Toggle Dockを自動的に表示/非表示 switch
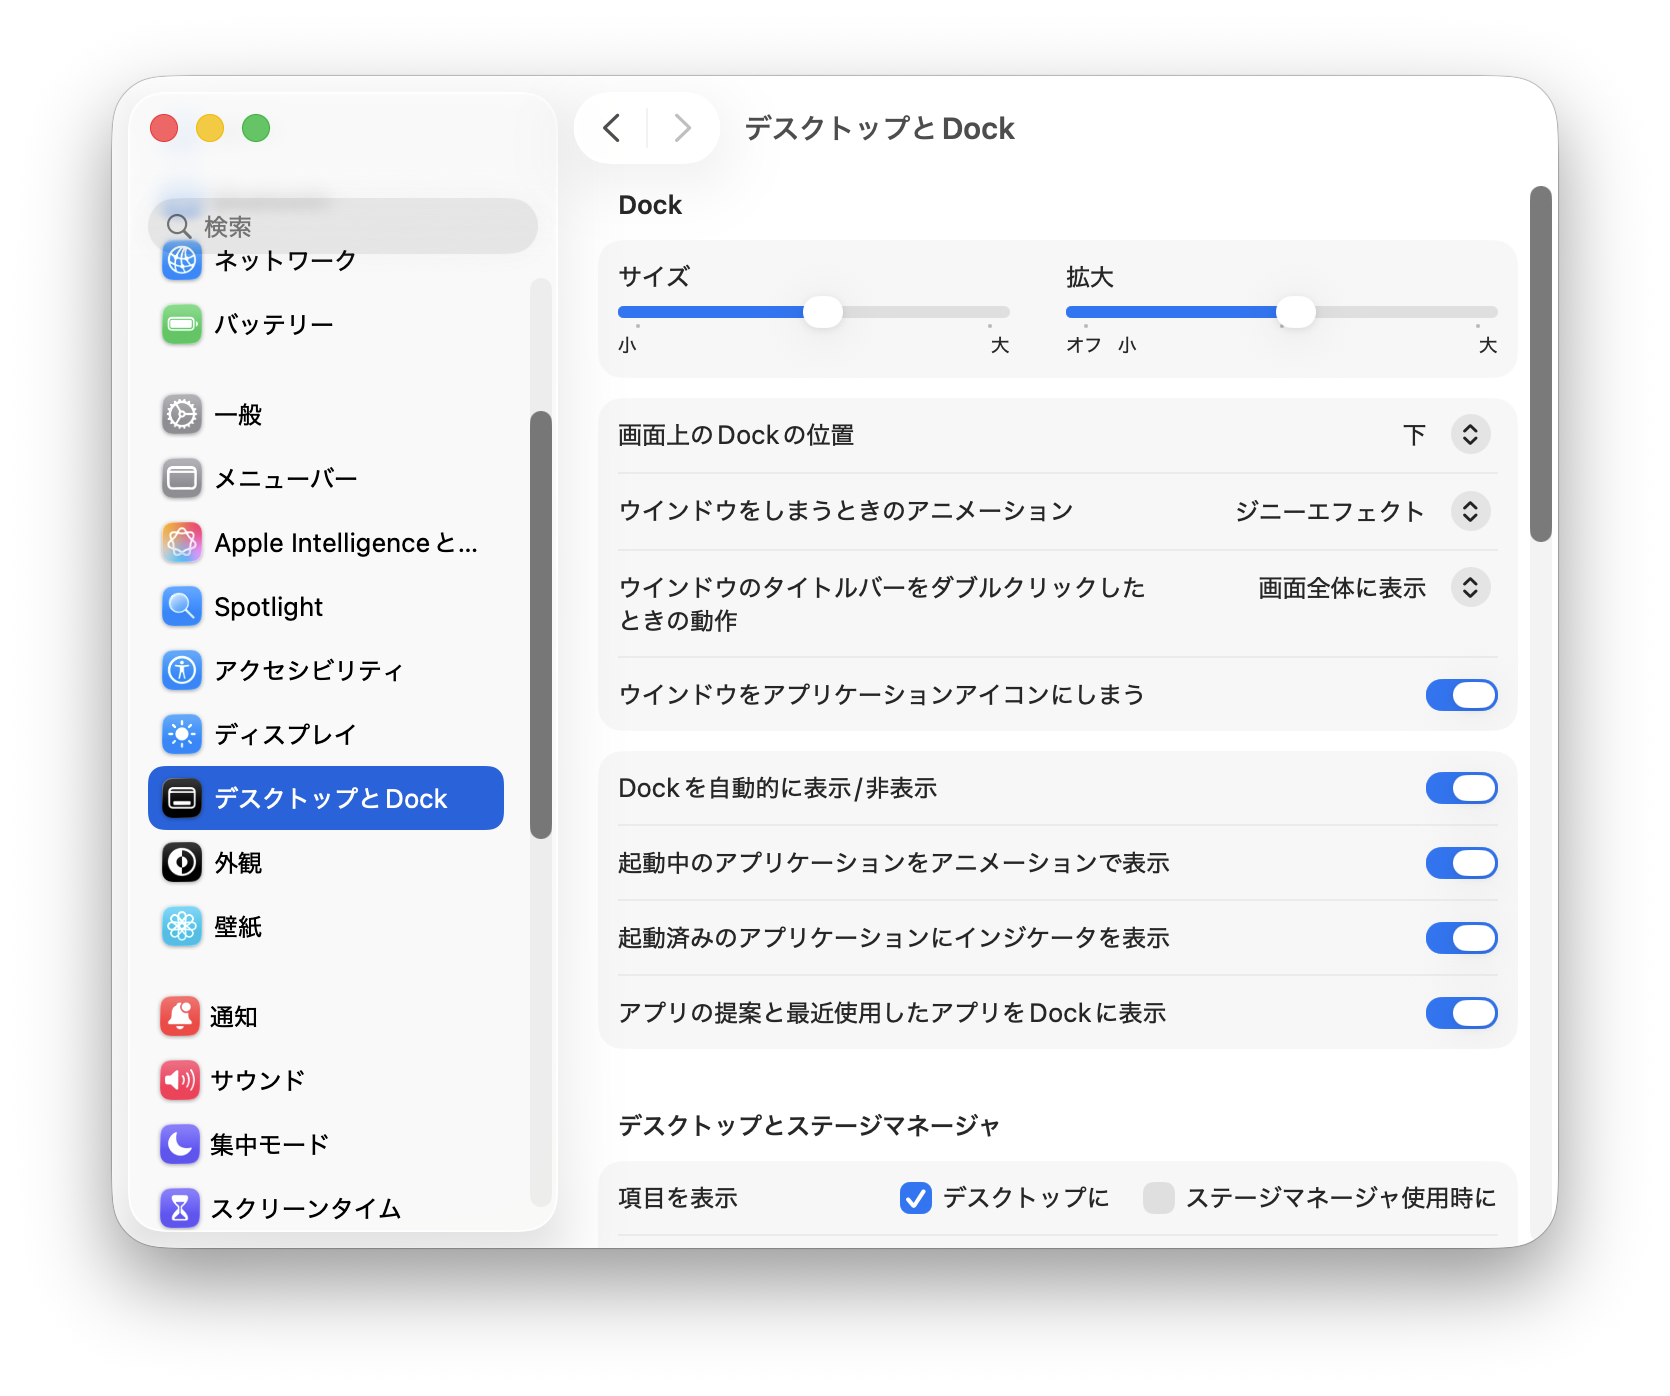This screenshot has width=1670, height=1396. (1461, 788)
